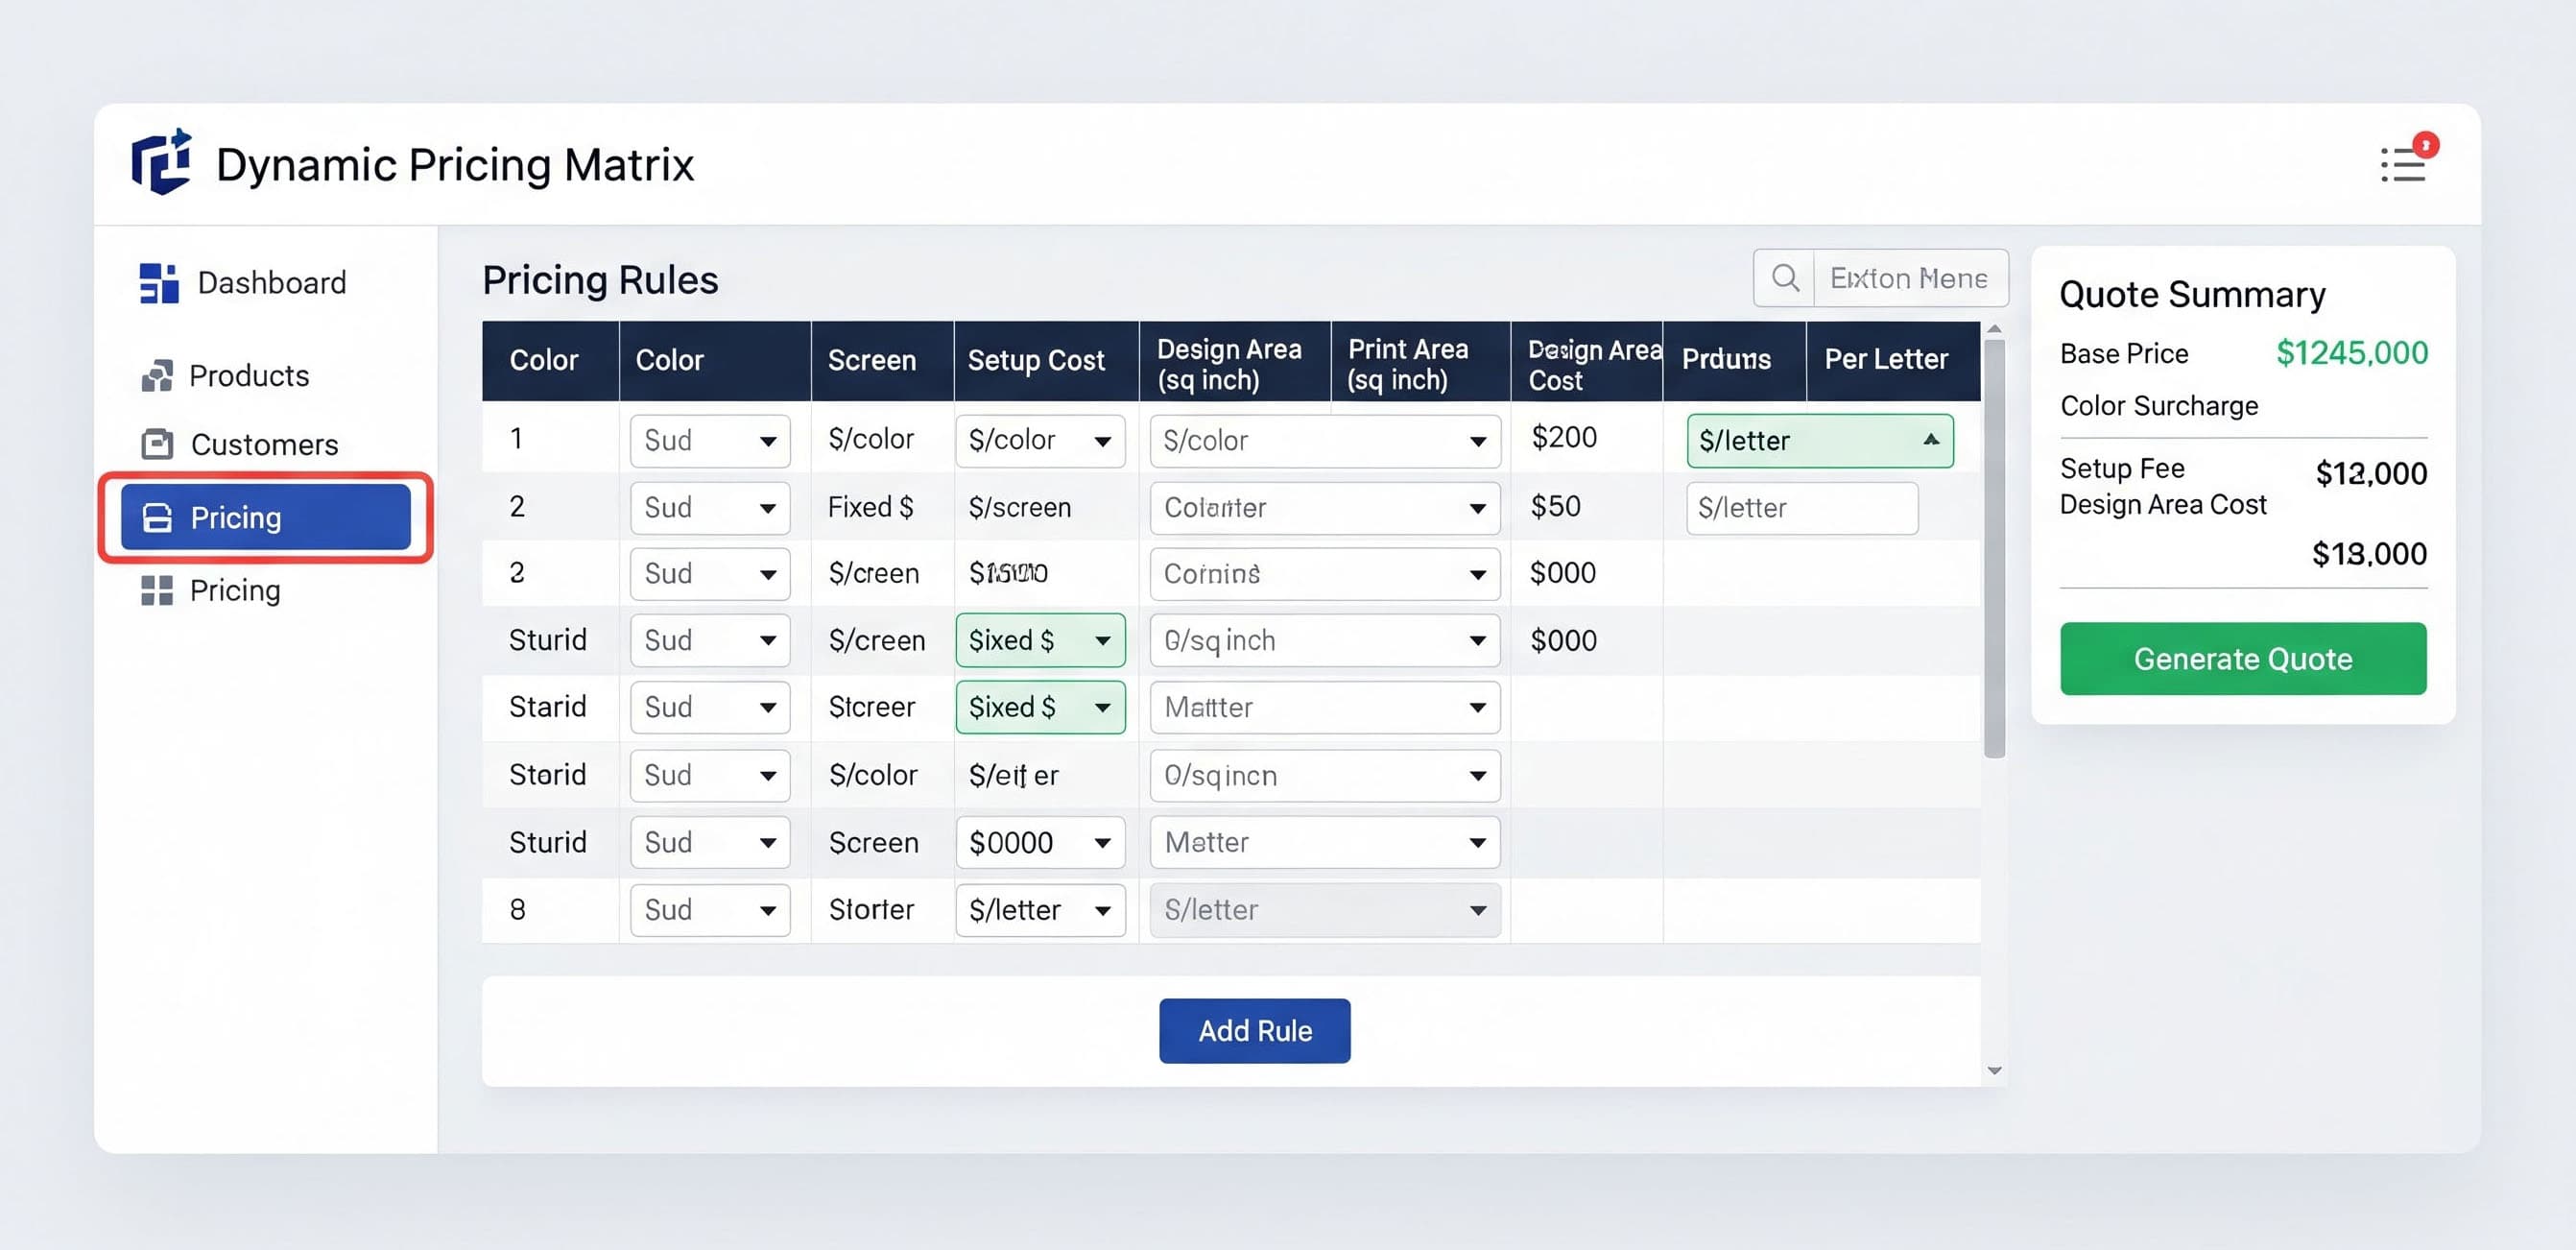Image resolution: width=2576 pixels, height=1250 pixels.
Task: Click the Dynamic Pricing Matrix logo icon
Action: click(x=160, y=162)
